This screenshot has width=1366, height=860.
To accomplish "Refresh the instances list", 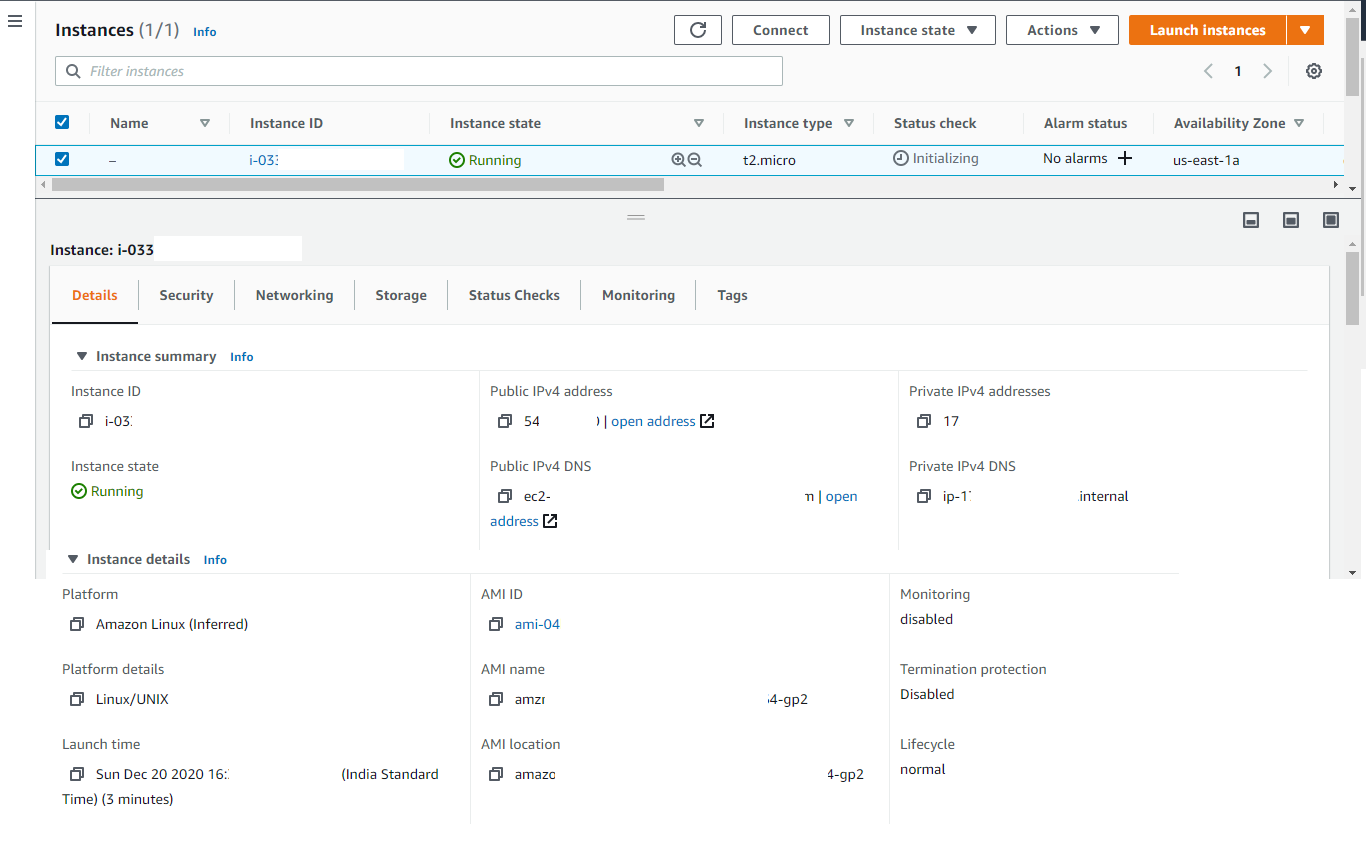I will point(698,30).
